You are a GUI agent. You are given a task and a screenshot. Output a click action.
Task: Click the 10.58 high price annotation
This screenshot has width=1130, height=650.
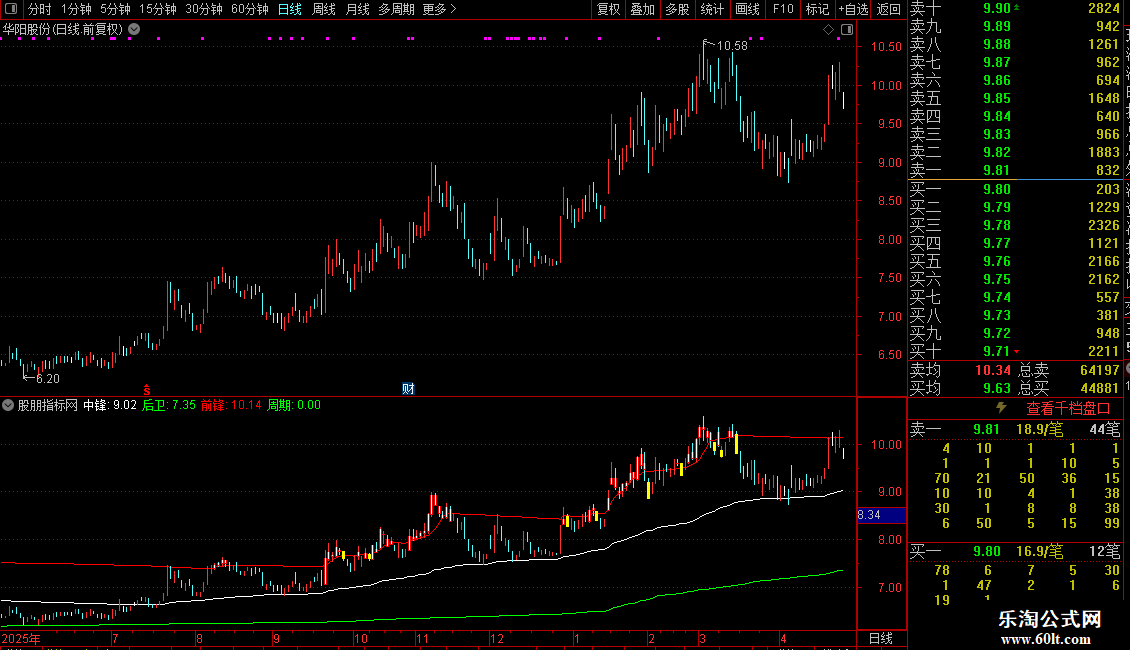732,46
